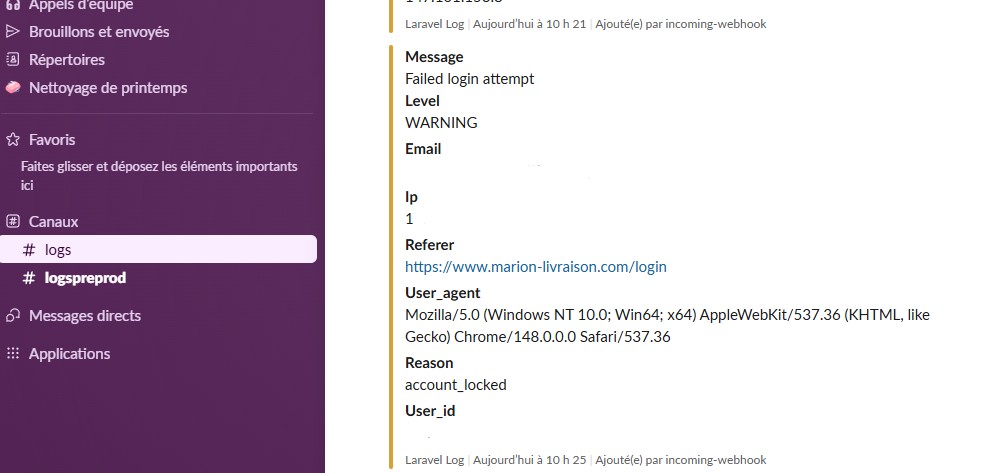Screen dimensions: 1005x473
Task: Click the Canaux section icon
Action: coord(13,221)
